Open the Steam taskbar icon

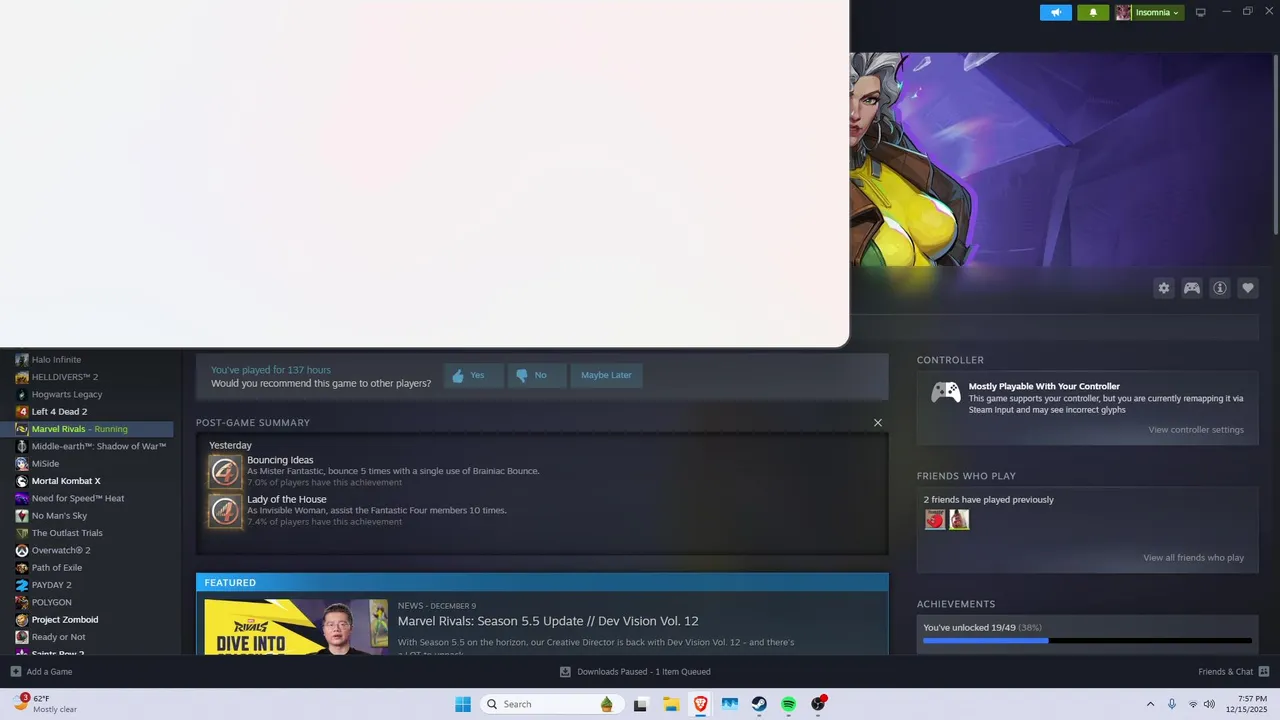pos(759,704)
